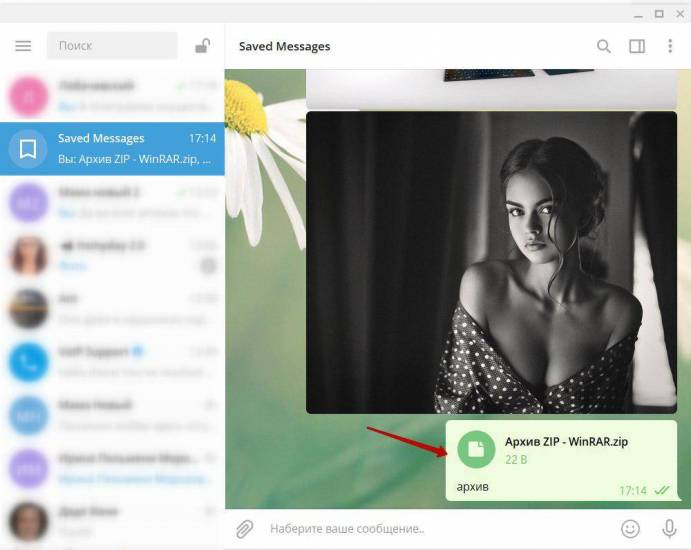
Task: Search within the Saved Messages chat
Action: point(603,46)
